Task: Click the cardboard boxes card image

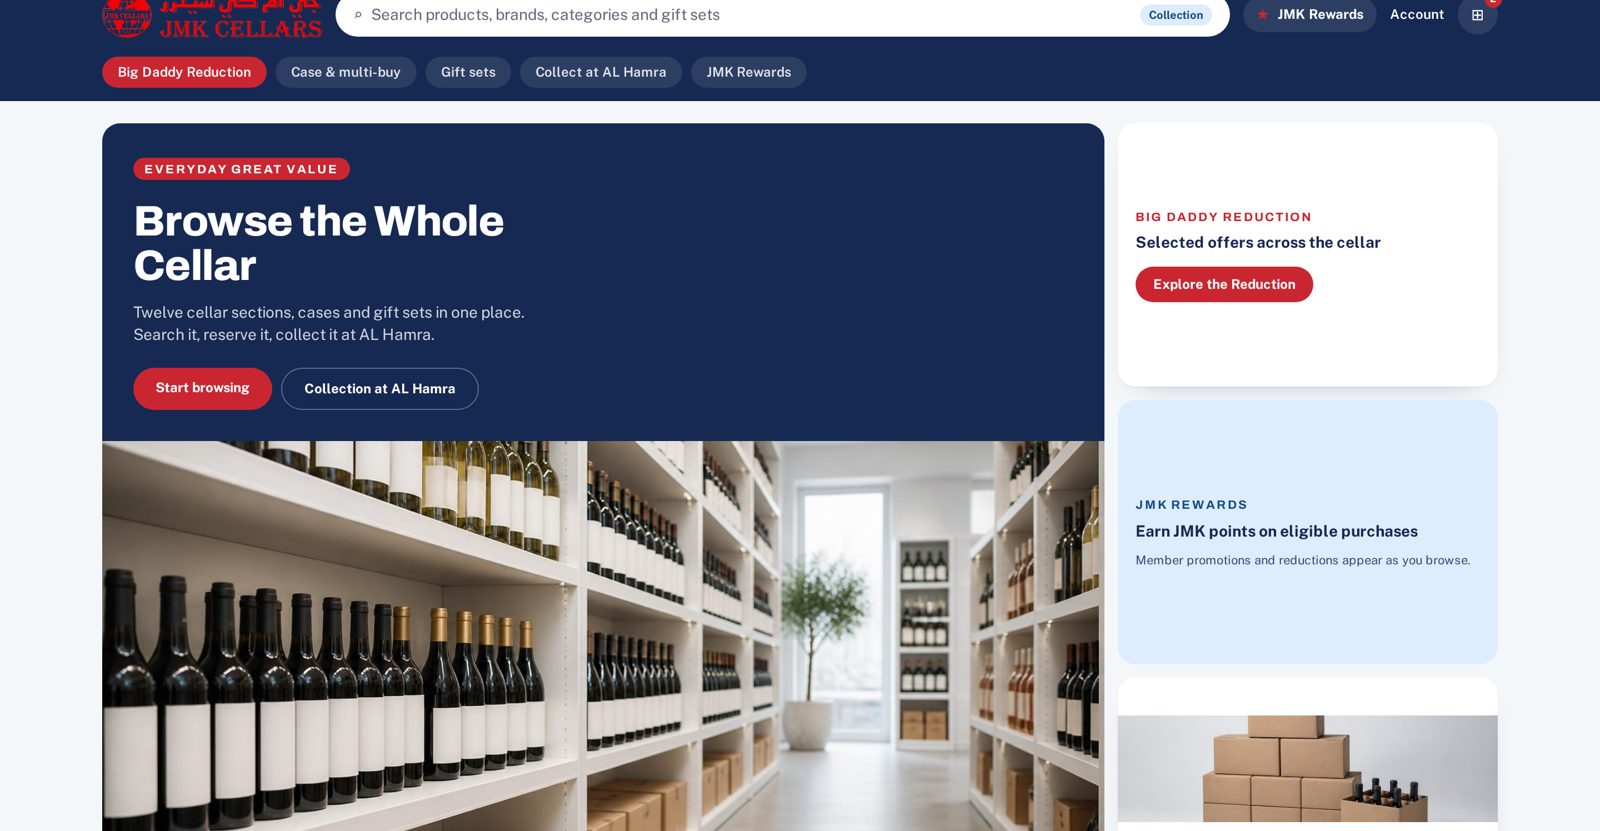Action: (1307, 768)
